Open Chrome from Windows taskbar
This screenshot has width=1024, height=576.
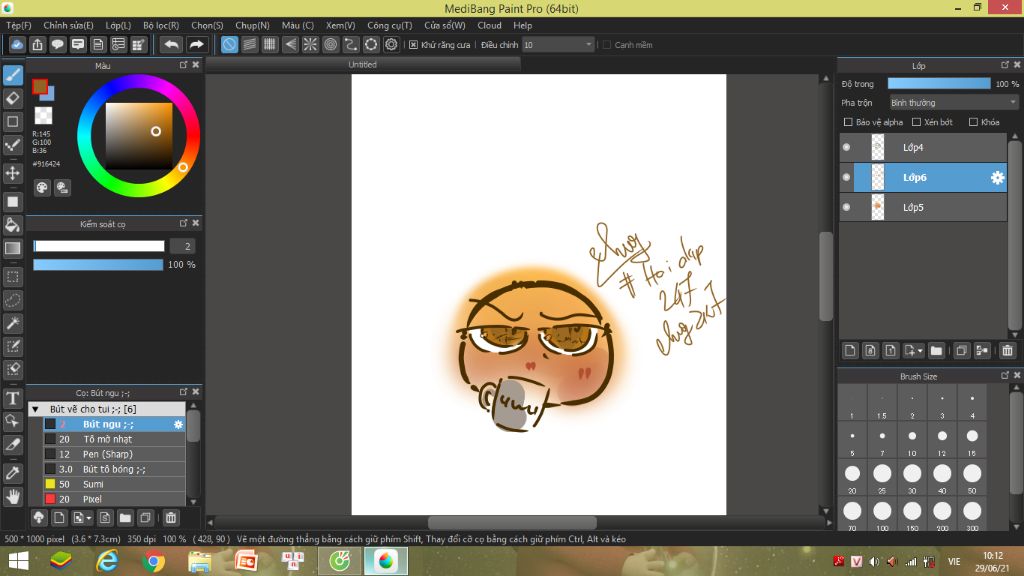[x=153, y=561]
